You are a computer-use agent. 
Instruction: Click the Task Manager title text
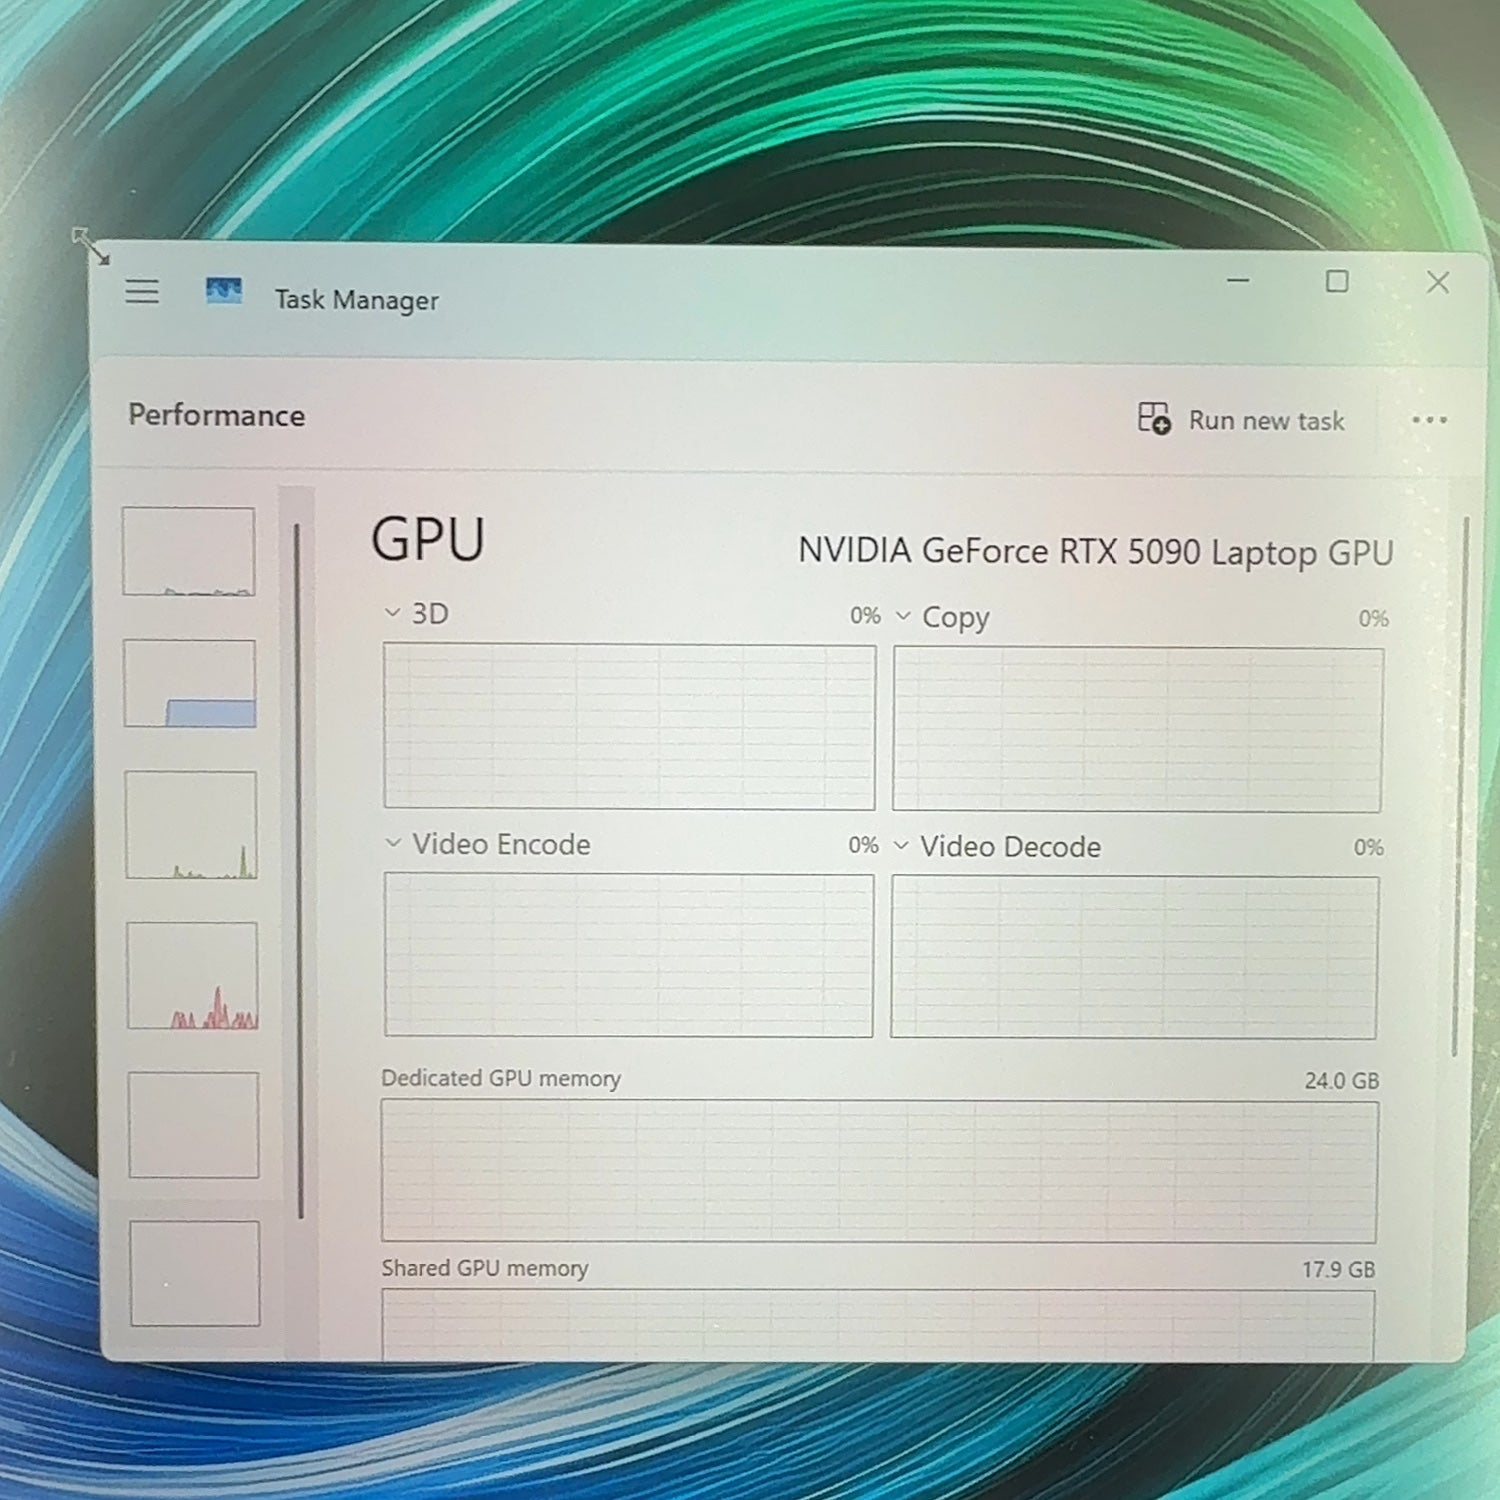point(357,300)
